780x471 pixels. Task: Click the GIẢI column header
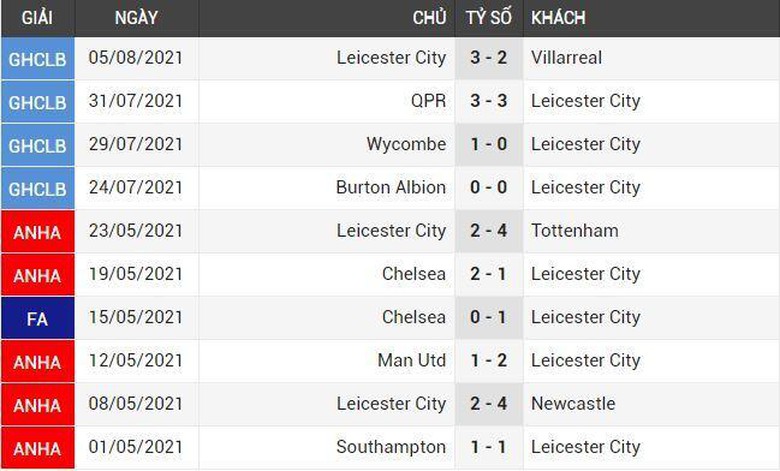point(37,18)
